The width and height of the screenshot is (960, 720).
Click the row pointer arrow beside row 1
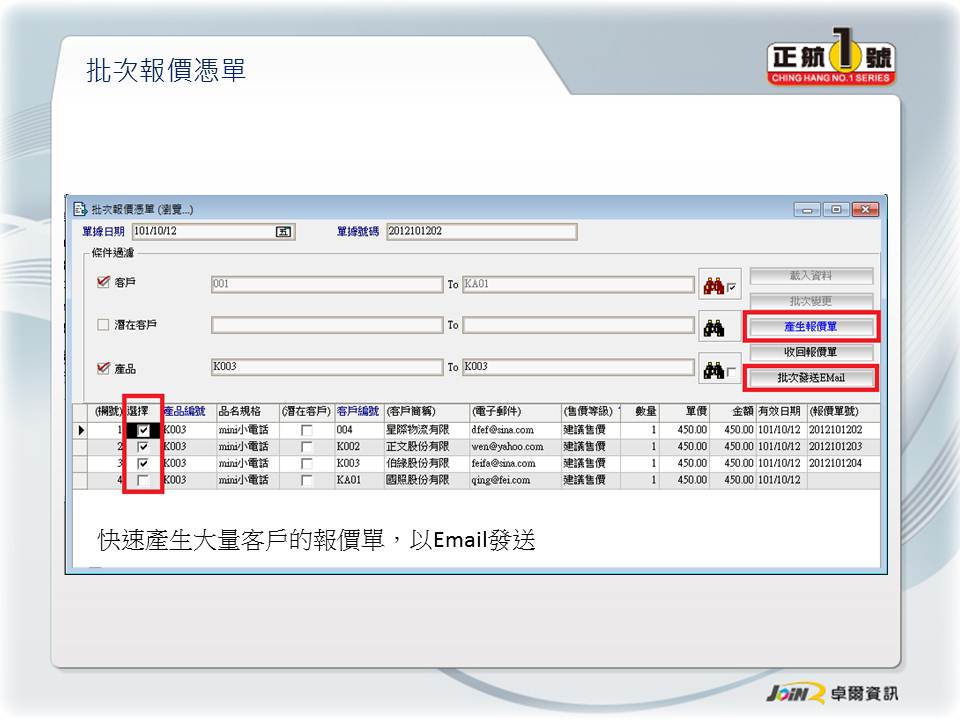81,430
